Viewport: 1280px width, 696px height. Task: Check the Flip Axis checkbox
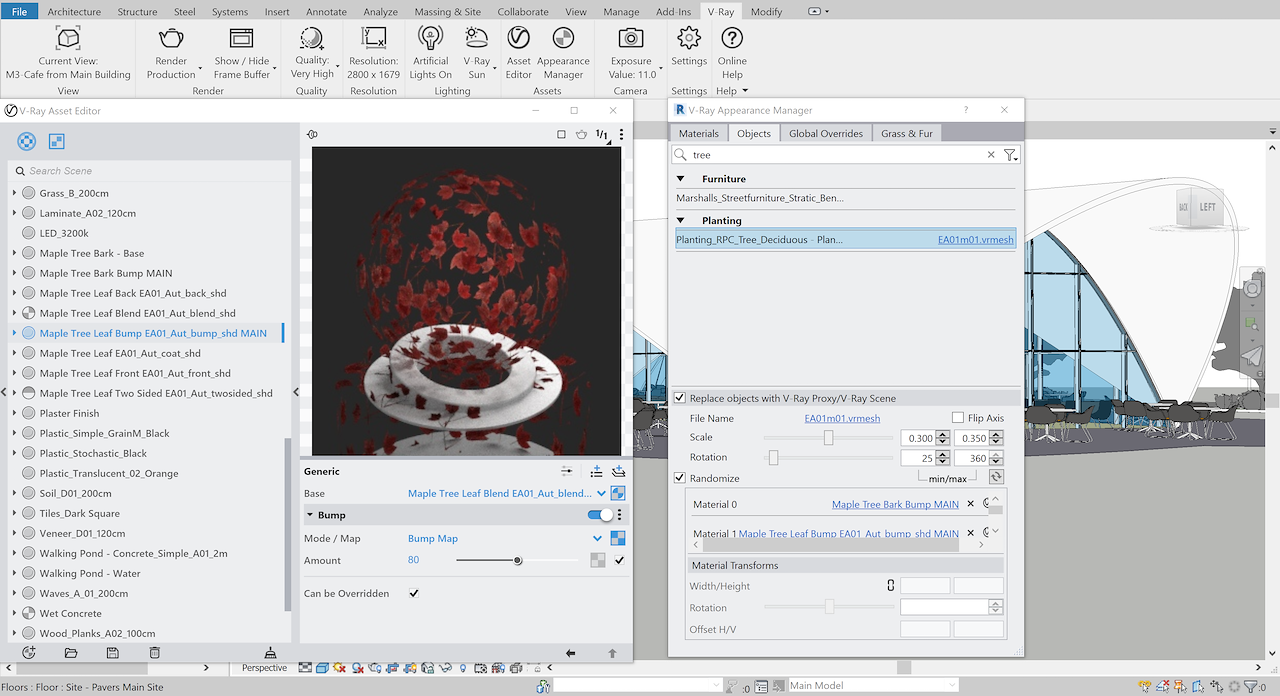point(958,418)
